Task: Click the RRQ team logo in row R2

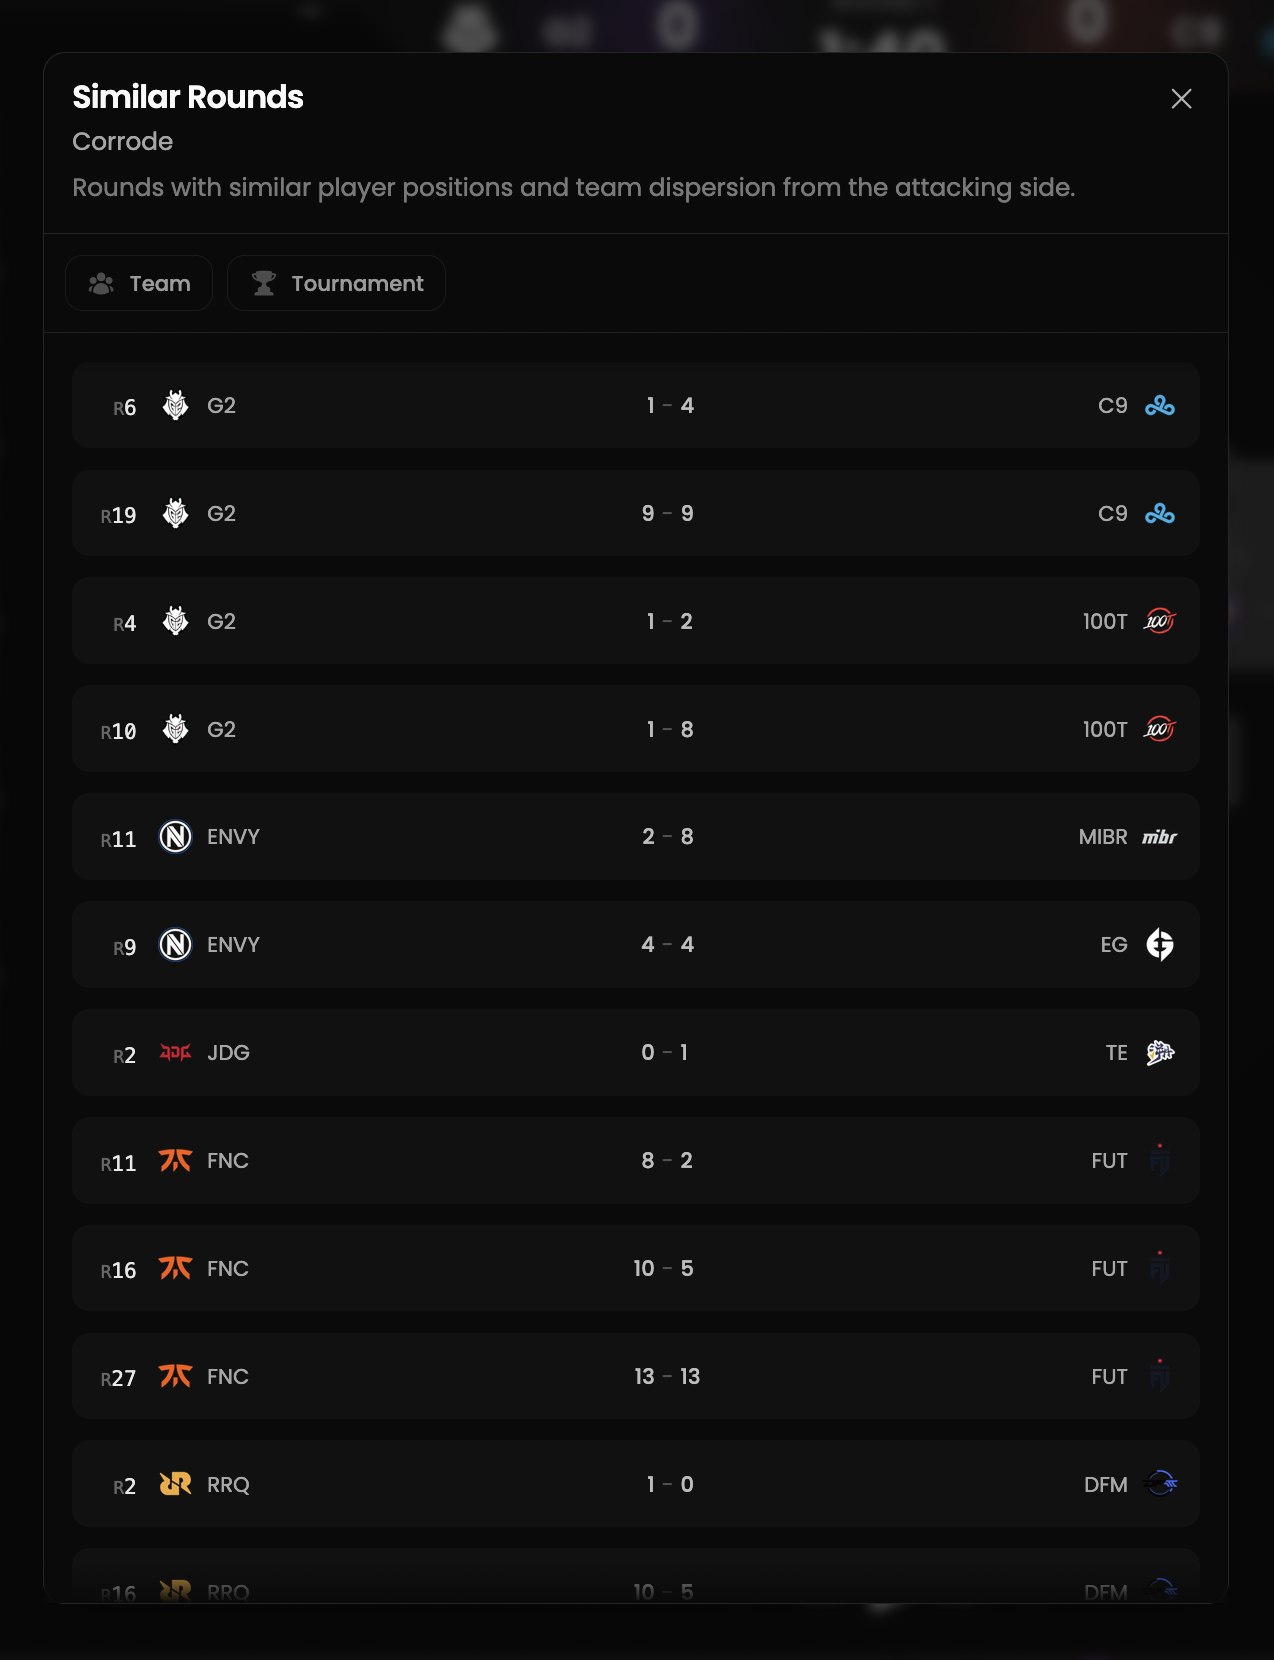Action: pos(174,1484)
